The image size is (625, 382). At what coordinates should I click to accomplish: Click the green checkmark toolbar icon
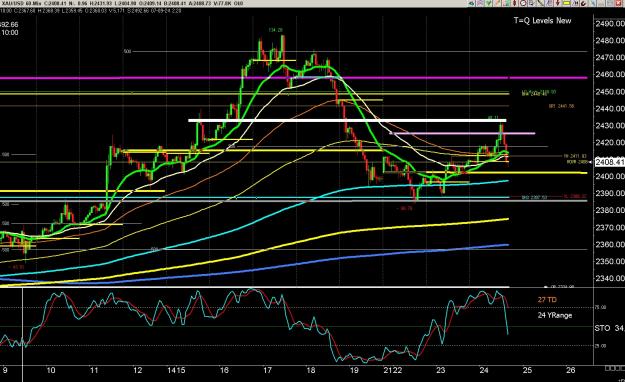coord(488,4)
